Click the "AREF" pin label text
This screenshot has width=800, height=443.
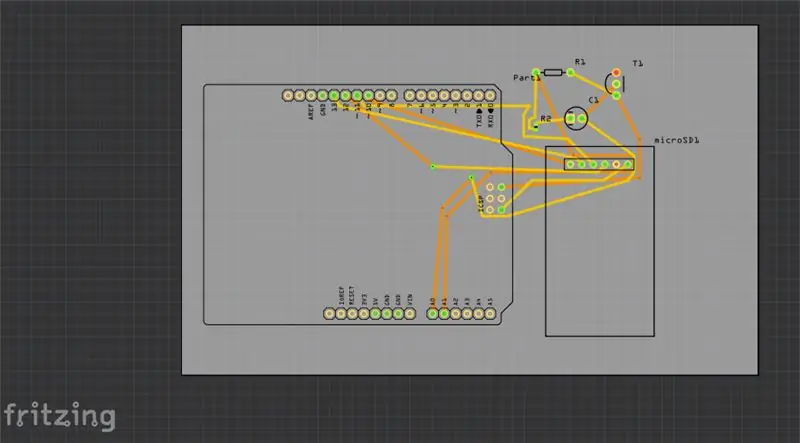click(x=311, y=112)
